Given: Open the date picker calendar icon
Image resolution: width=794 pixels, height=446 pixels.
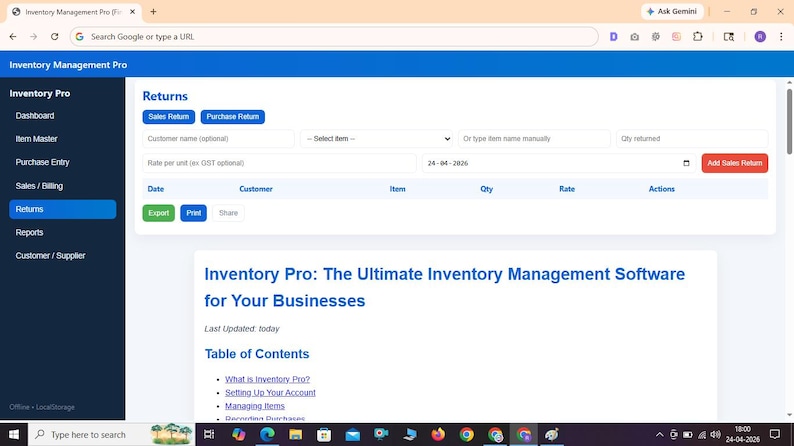Looking at the screenshot, I should (x=686, y=163).
